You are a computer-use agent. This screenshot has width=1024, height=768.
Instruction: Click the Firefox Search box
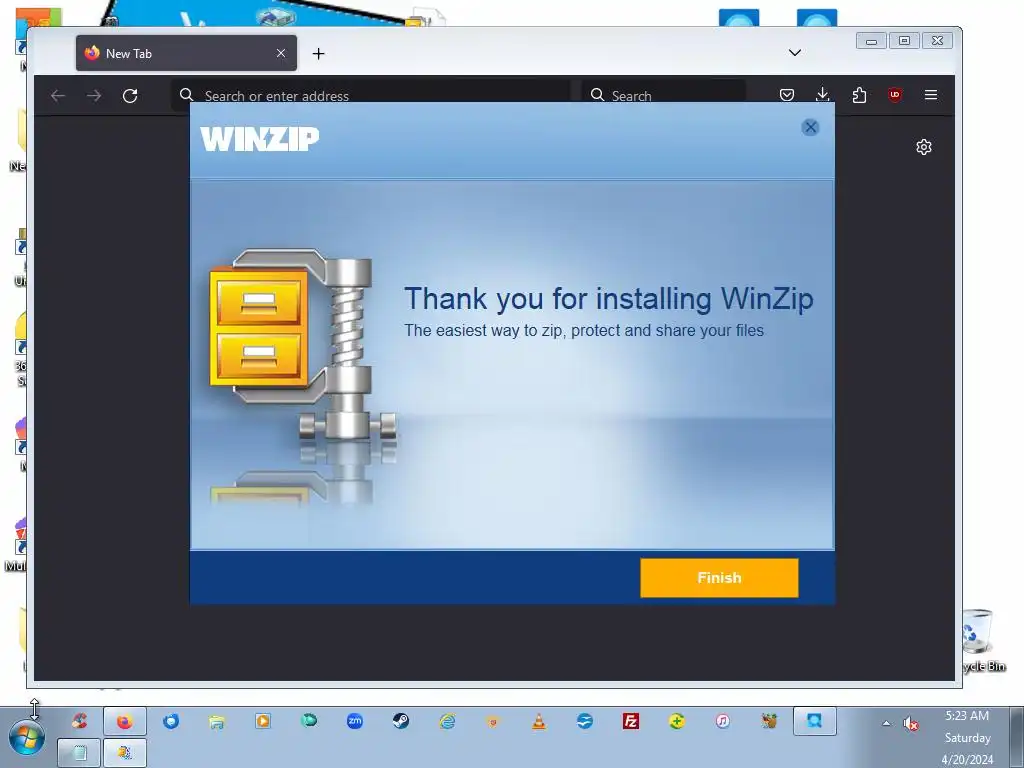pos(664,96)
